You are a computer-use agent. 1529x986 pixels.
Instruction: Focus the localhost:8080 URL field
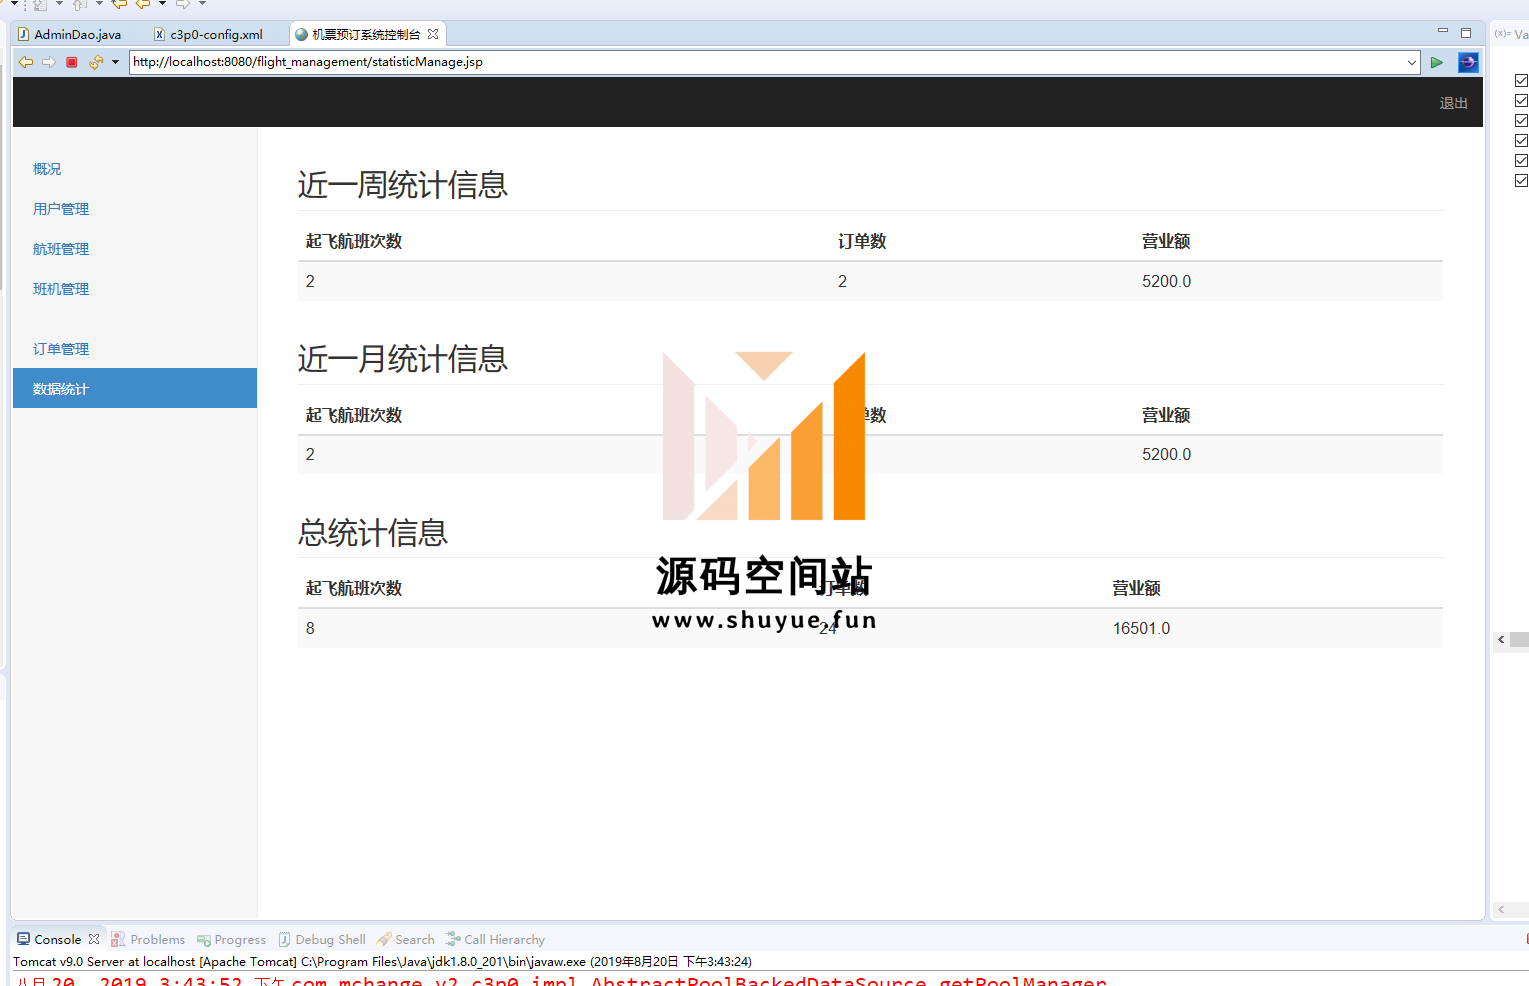point(767,62)
